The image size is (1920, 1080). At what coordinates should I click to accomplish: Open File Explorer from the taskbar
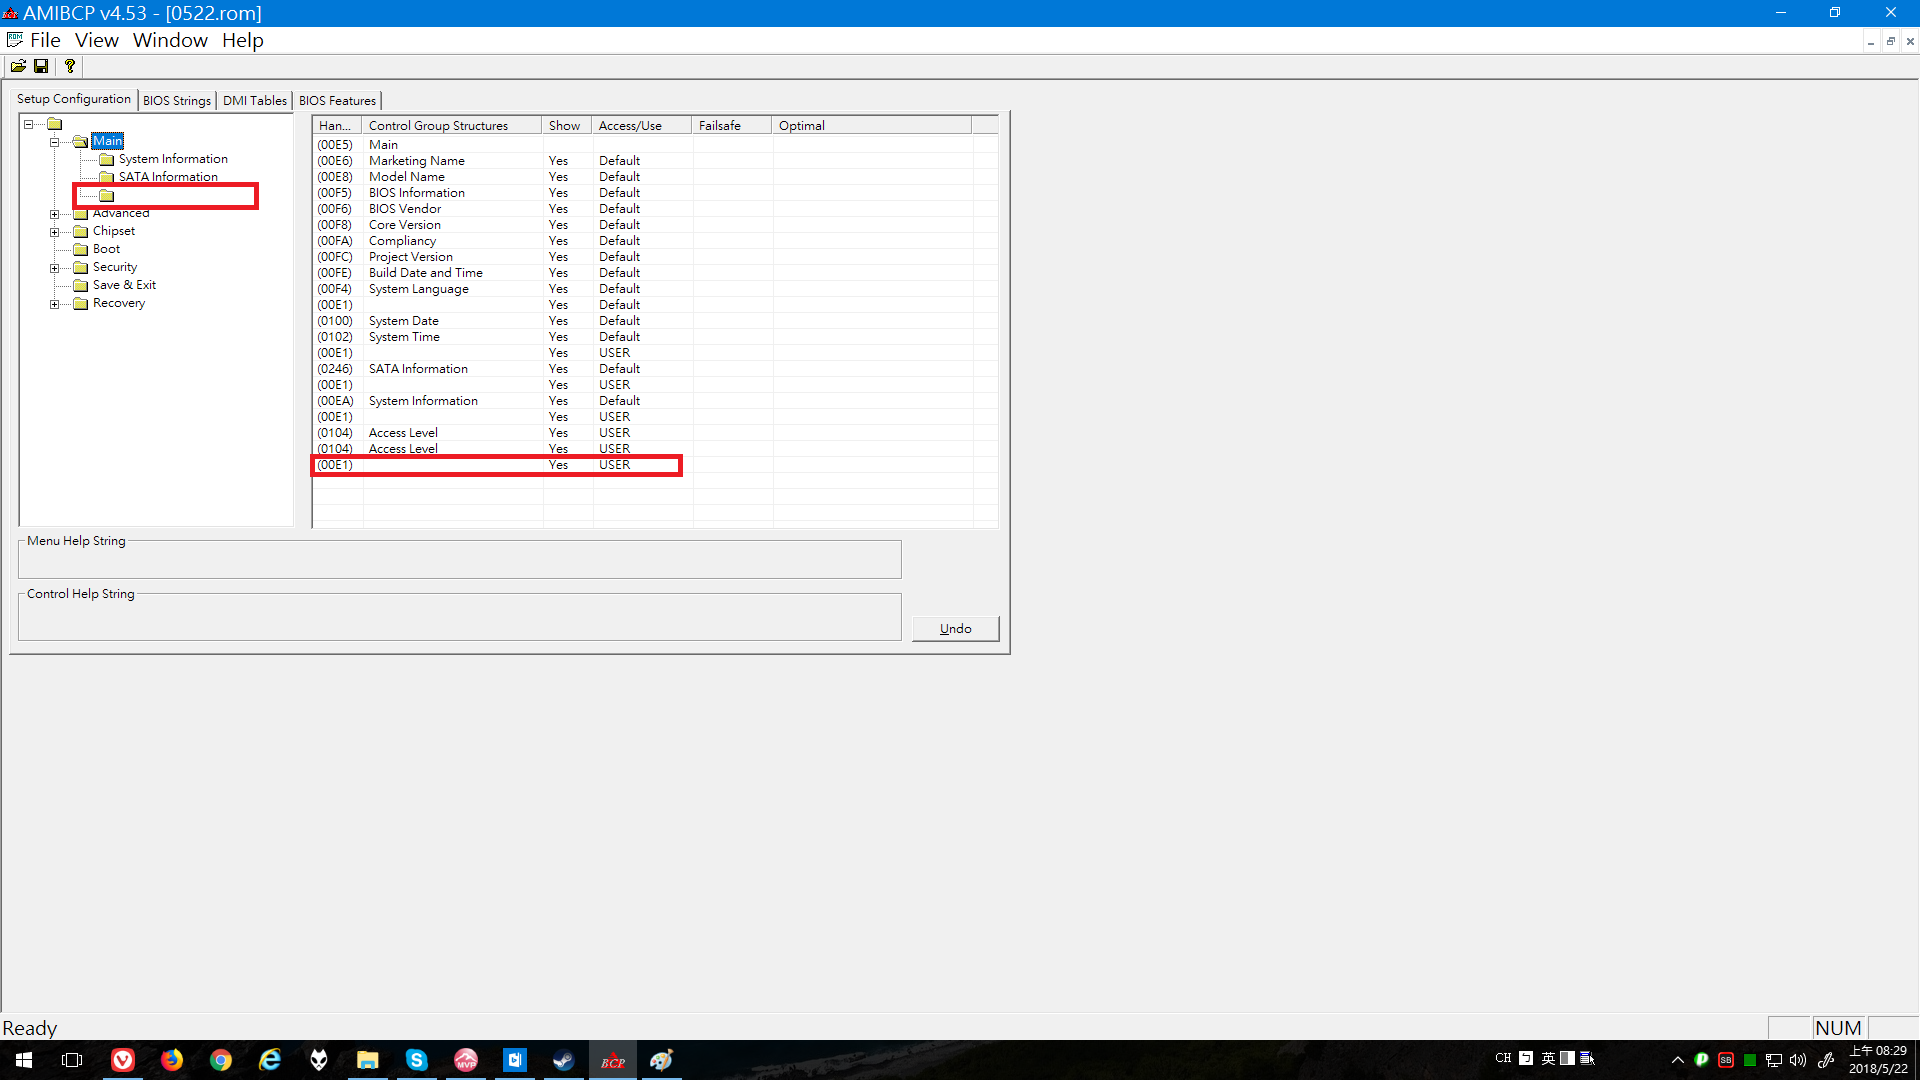coord(368,1060)
